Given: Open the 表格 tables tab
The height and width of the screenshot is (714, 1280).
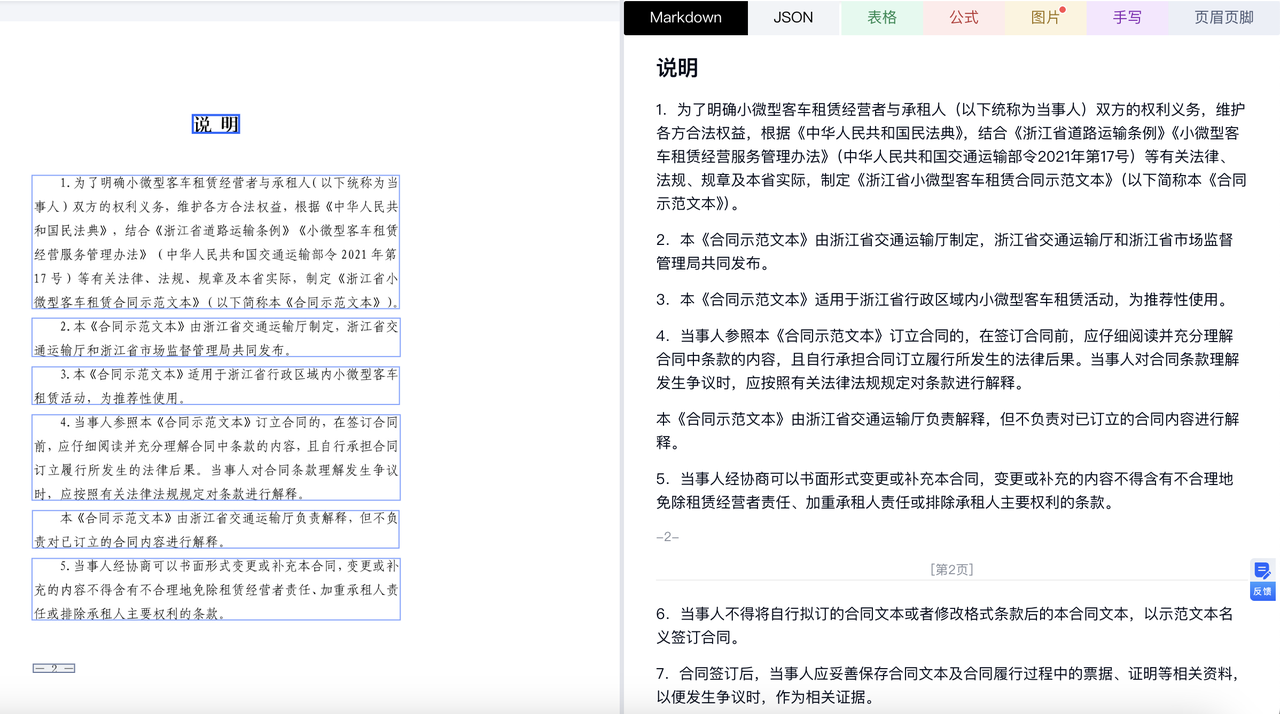Looking at the screenshot, I should tap(883, 17).
